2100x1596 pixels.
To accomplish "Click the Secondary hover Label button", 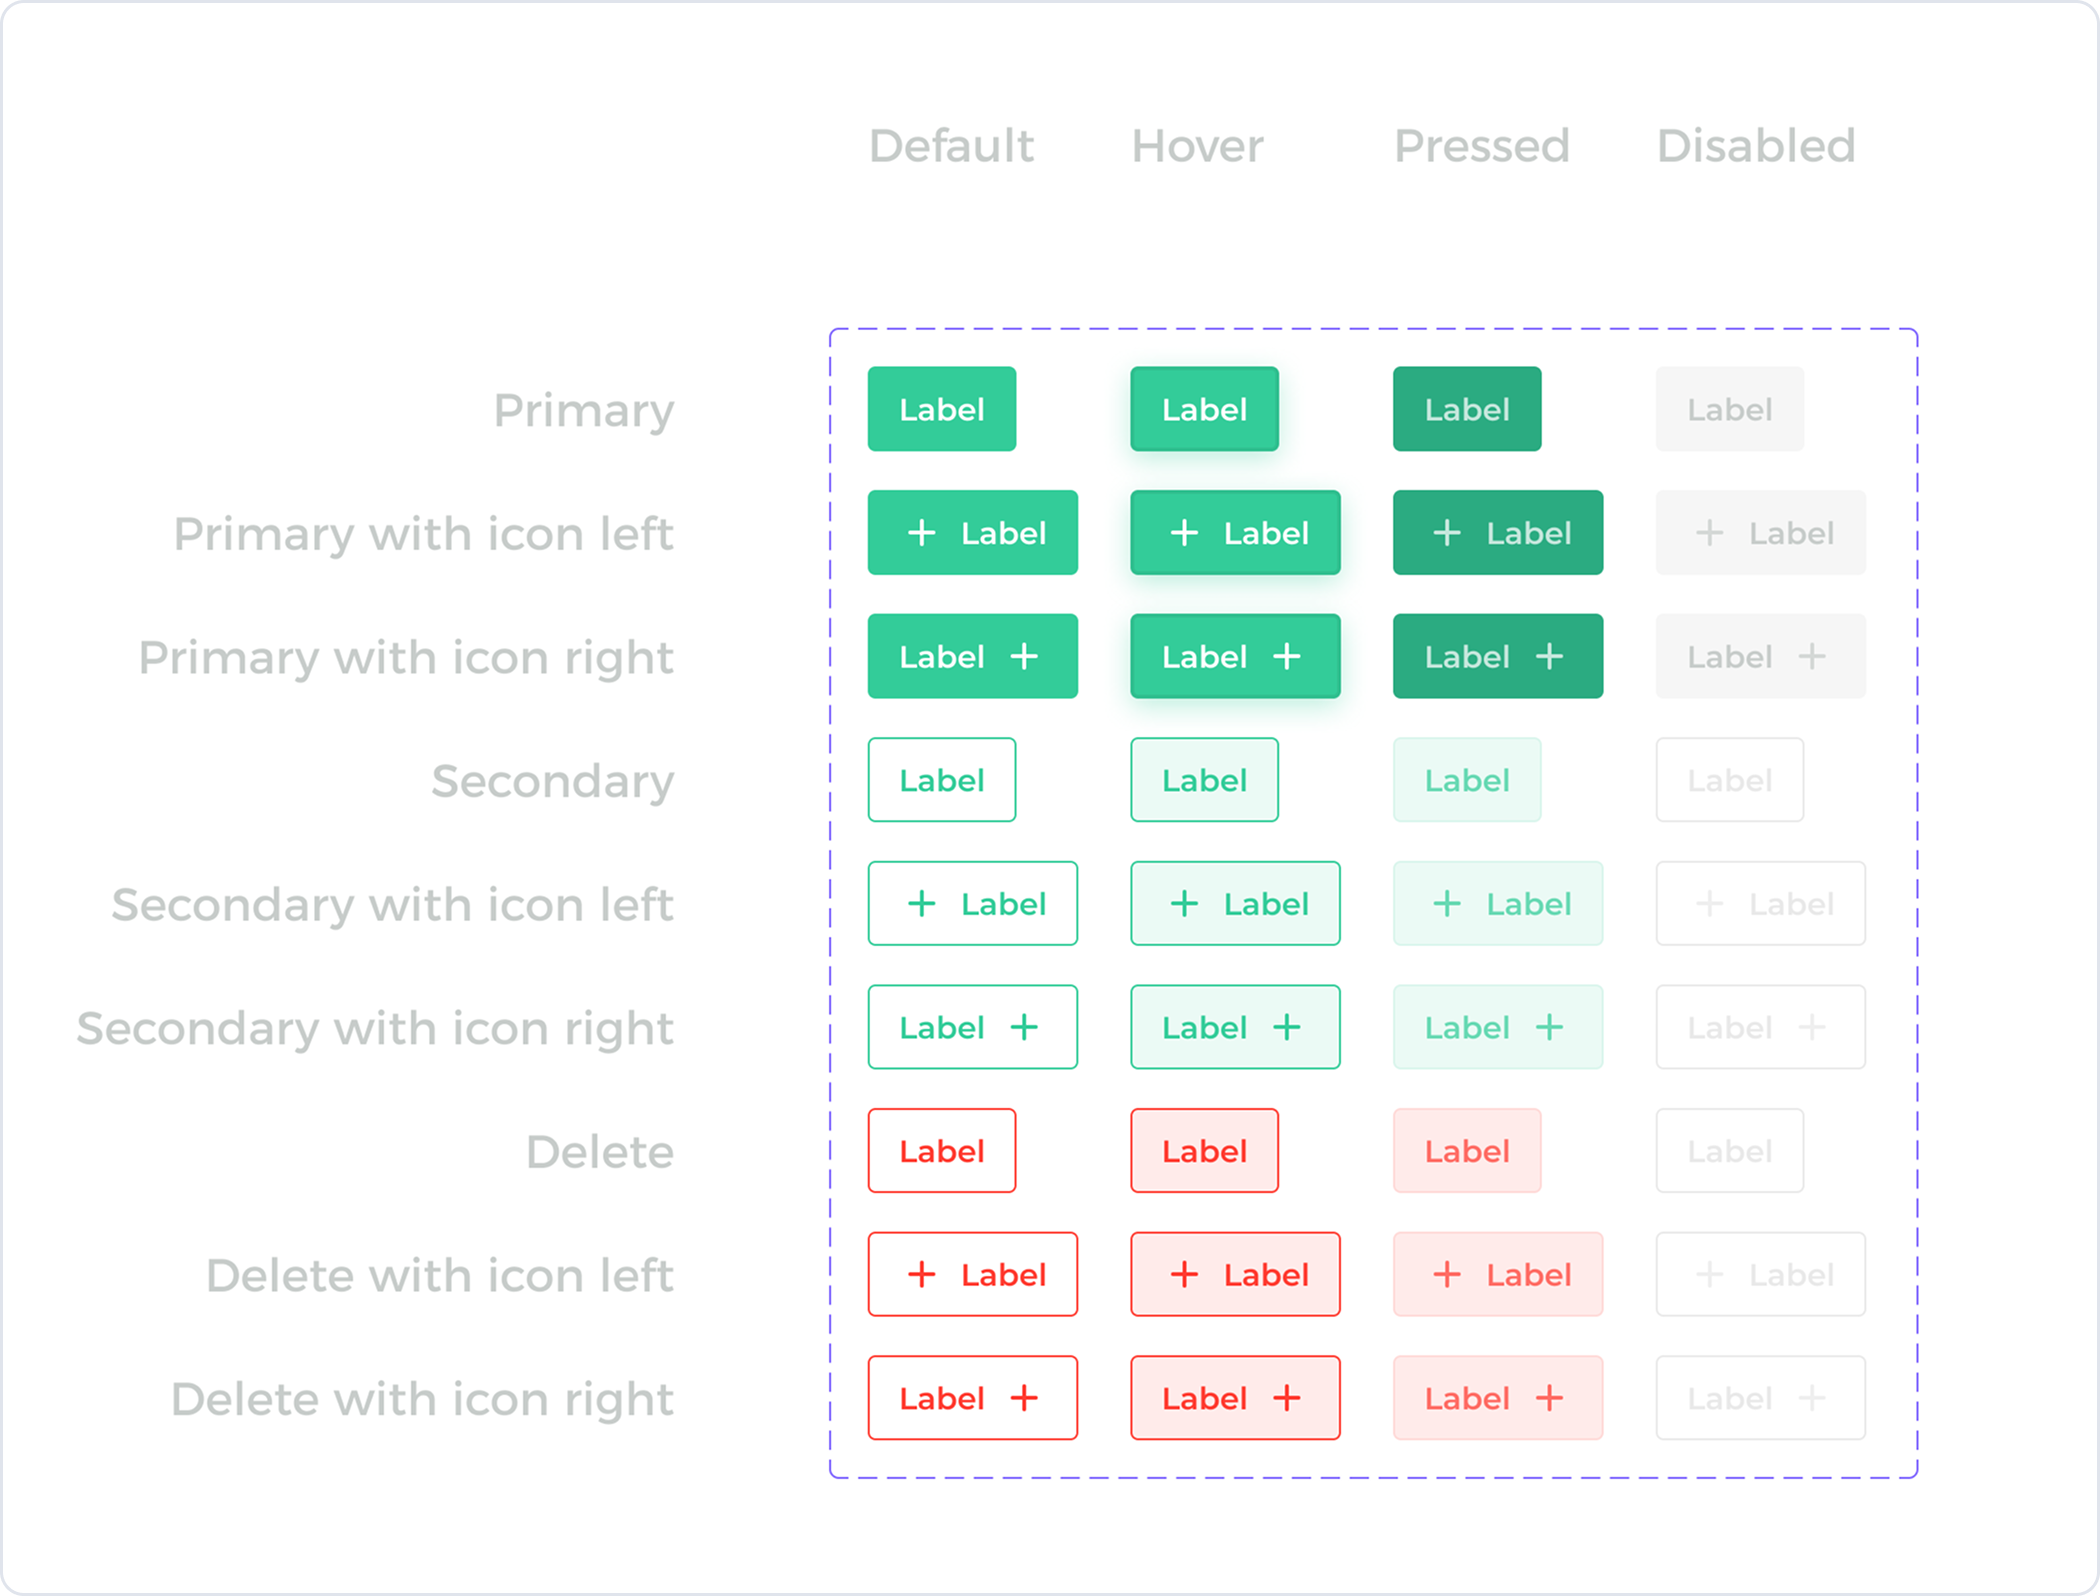I will pyautogui.click(x=1204, y=780).
